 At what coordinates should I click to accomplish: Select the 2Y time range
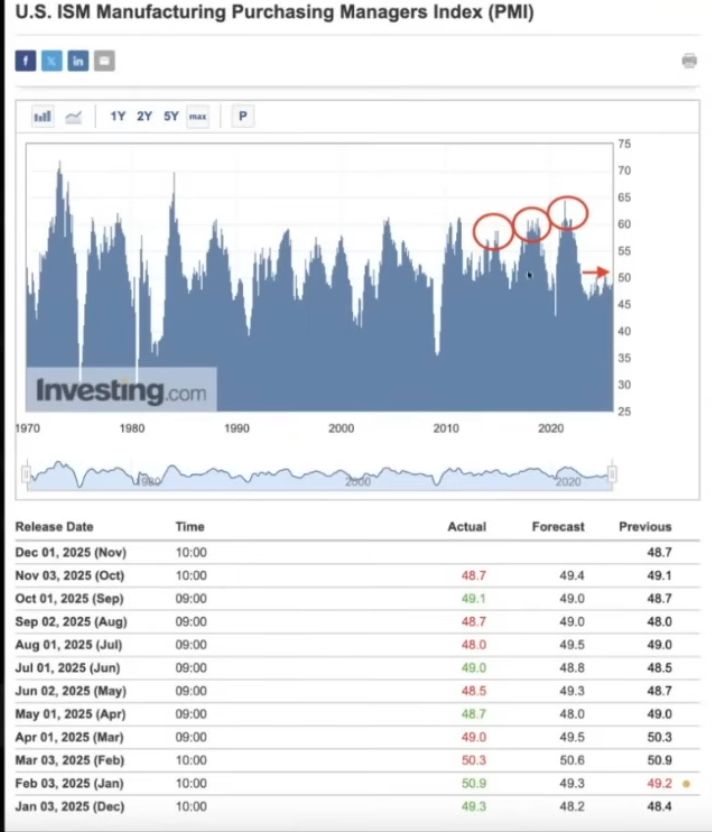144,117
